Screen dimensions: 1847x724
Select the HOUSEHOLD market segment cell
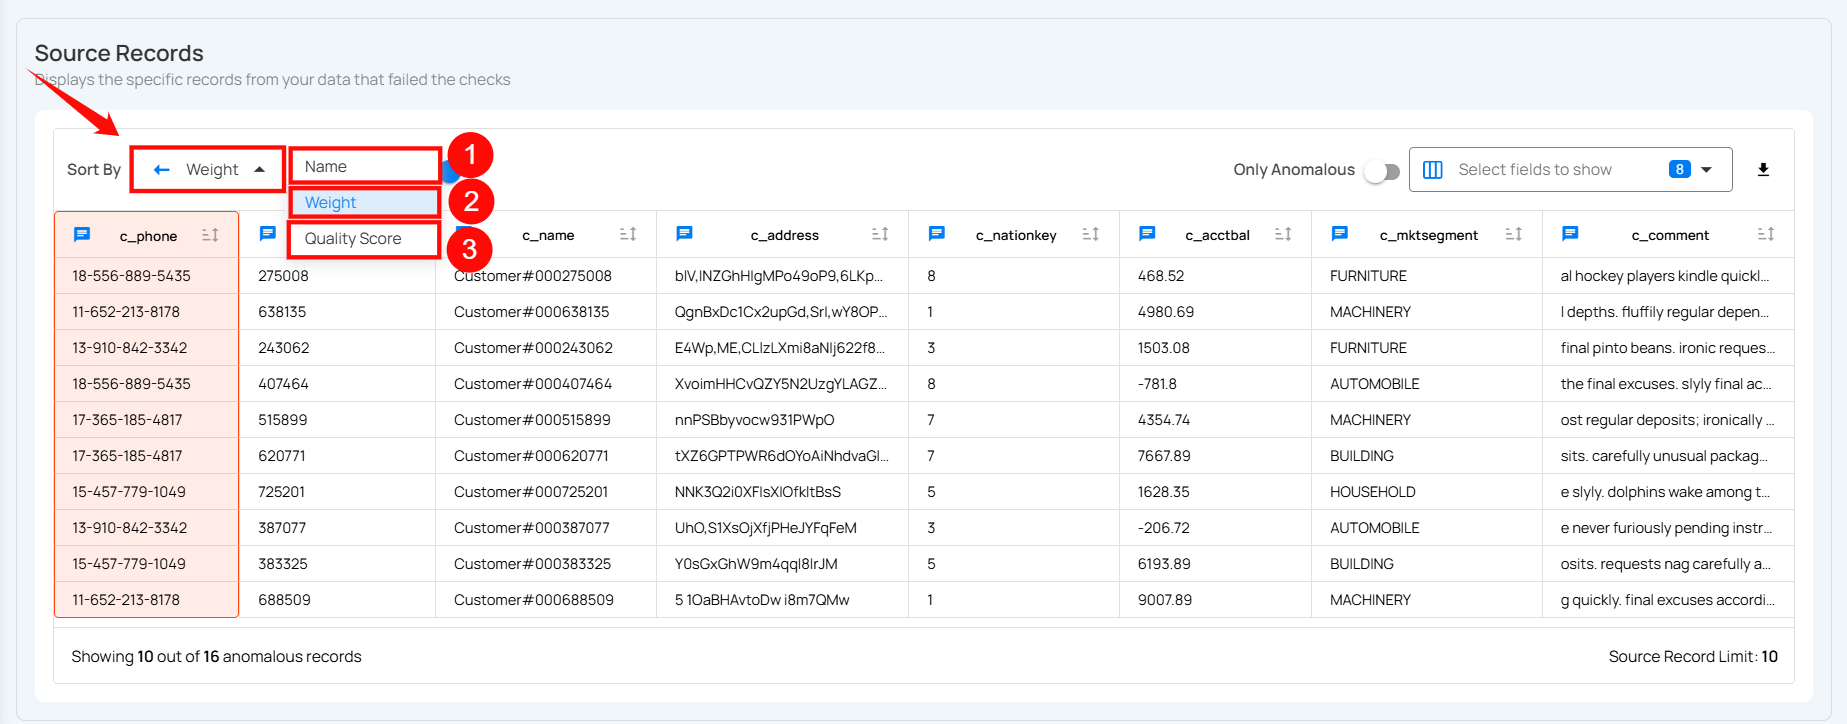(1427, 492)
